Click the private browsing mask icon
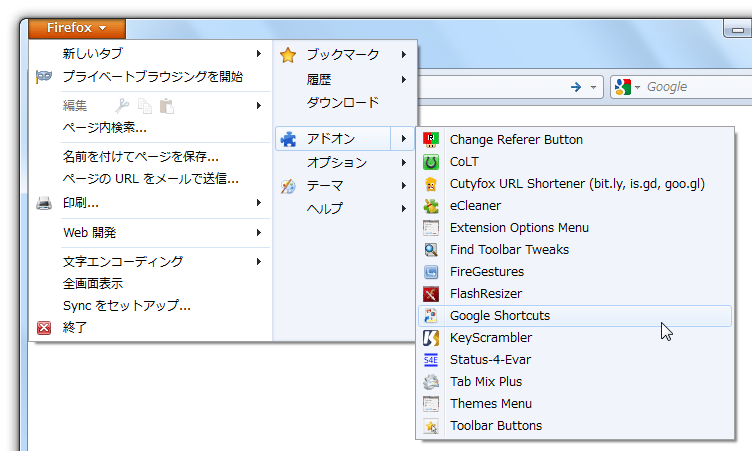Screen dimensions: 752x451 (44, 76)
